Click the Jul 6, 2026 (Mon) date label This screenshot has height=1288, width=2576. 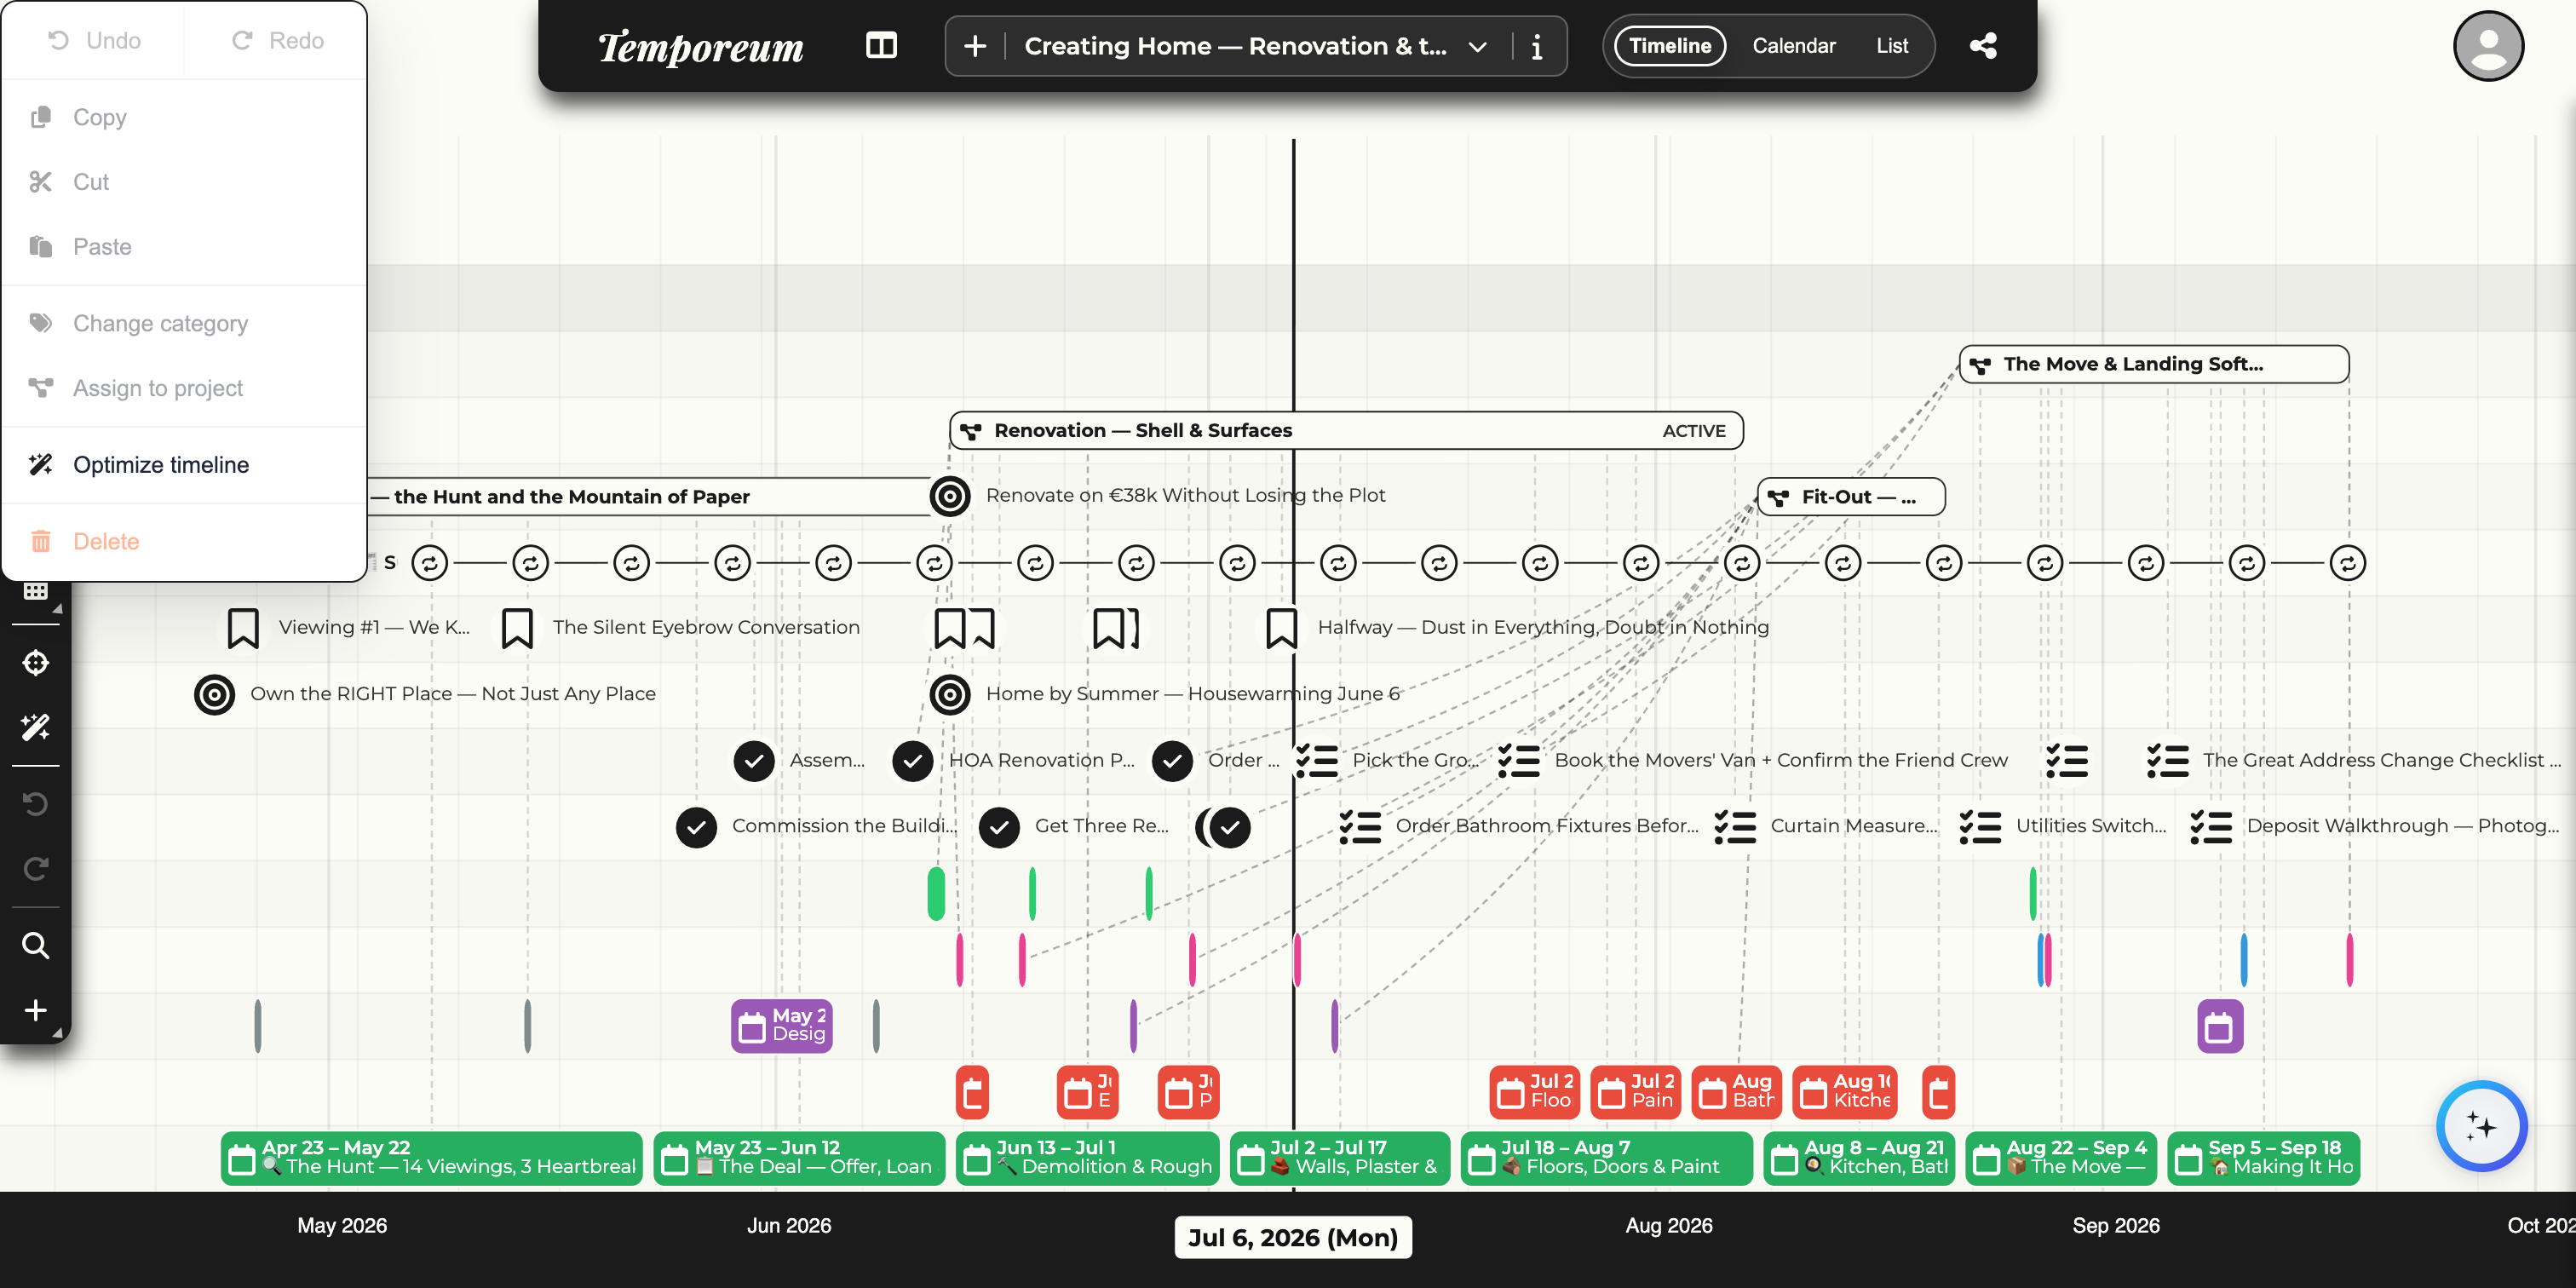click(x=1293, y=1237)
